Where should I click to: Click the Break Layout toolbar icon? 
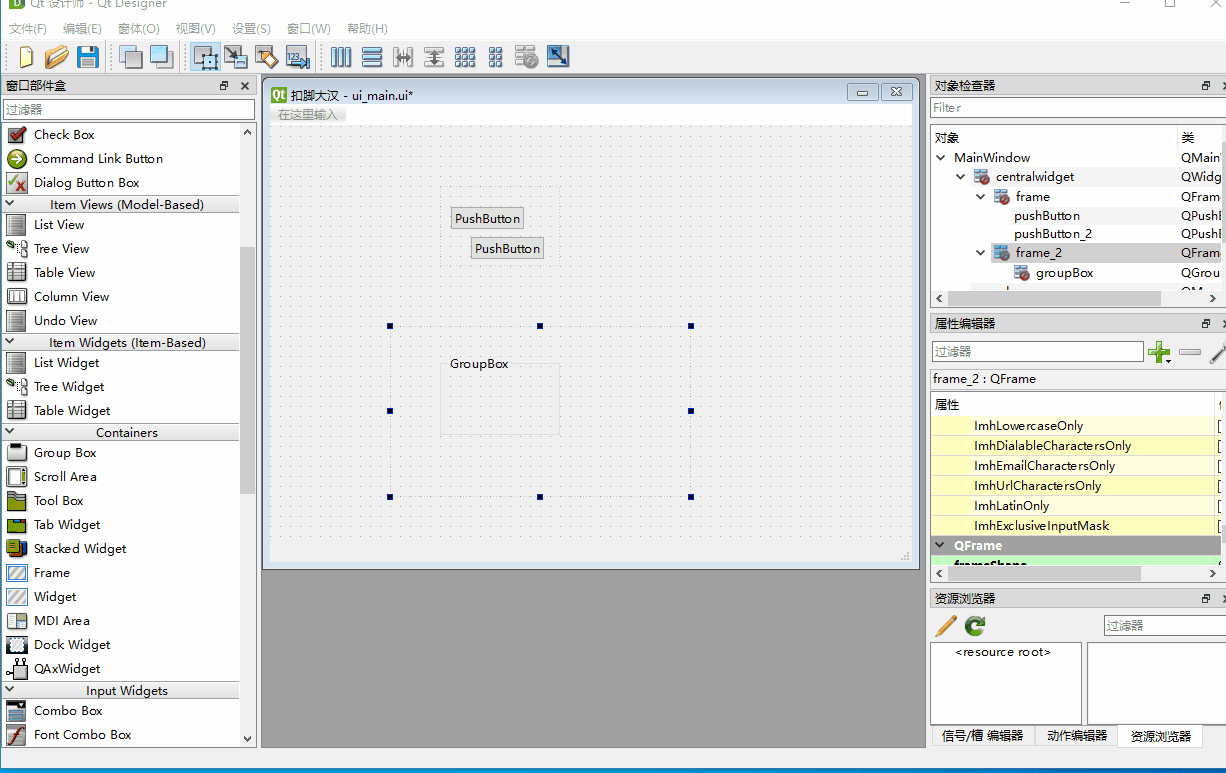point(527,57)
